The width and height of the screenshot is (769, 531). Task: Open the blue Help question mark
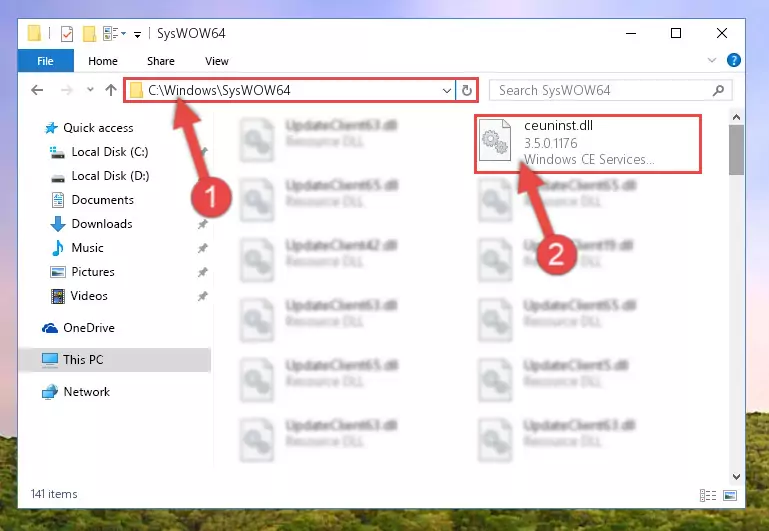[x=734, y=60]
